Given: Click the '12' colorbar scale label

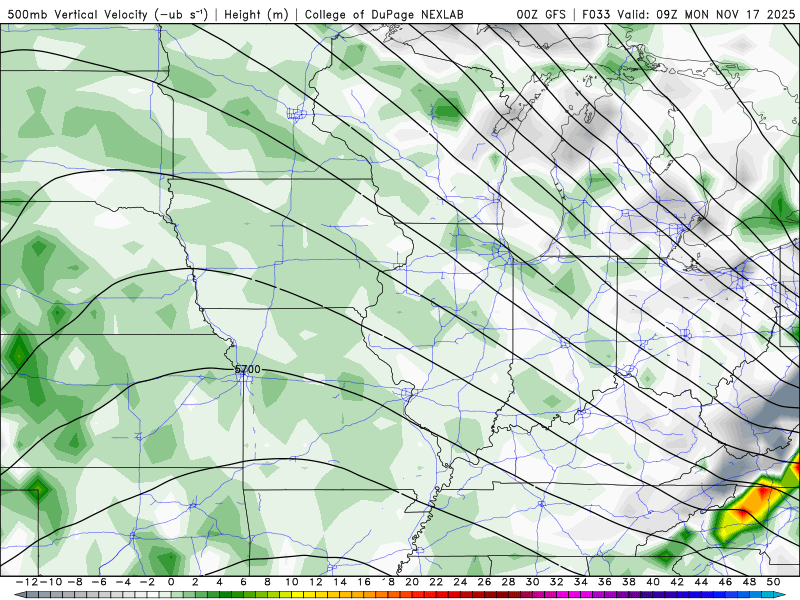Looking at the screenshot, I should pyautogui.click(x=316, y=582).
